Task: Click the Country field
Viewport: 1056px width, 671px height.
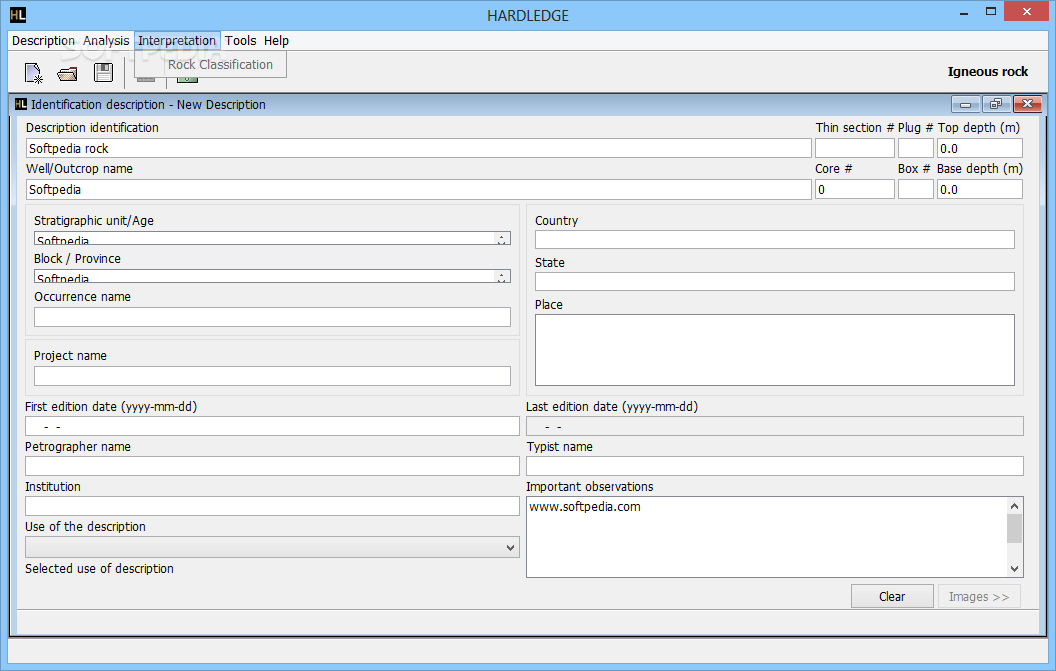Action: (774, 240)
